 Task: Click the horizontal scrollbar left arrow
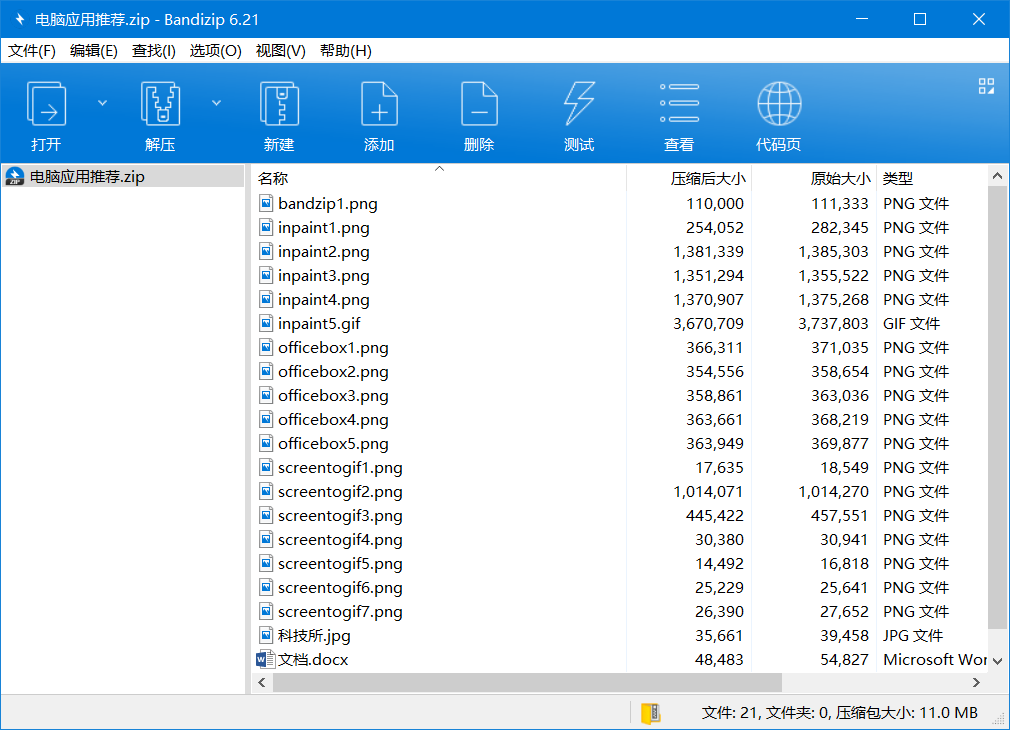pos(262,682)
